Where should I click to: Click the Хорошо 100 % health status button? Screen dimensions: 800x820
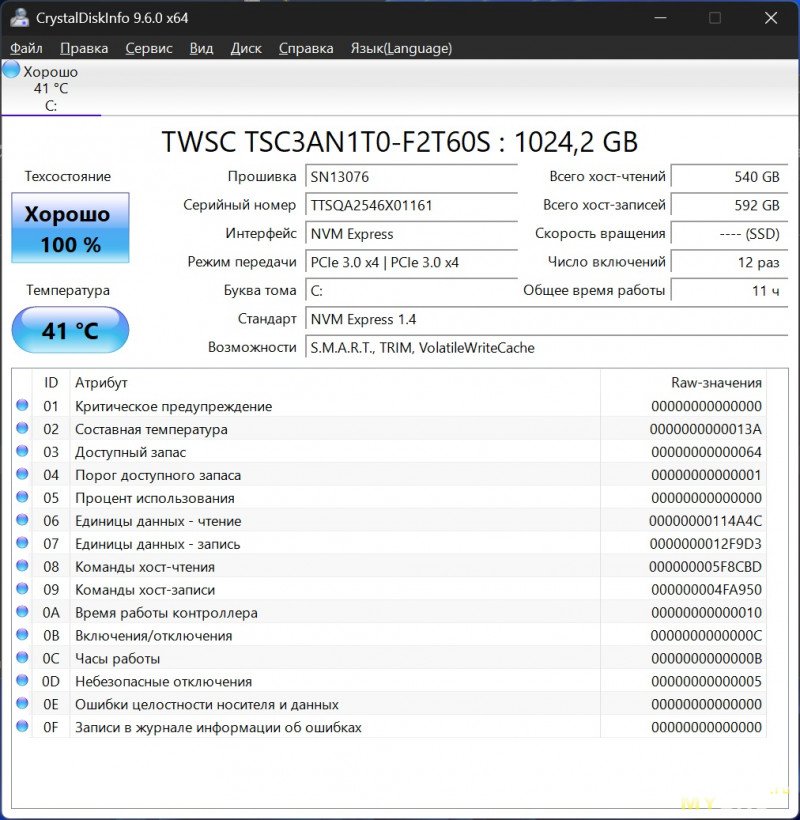(x=70, y=227)
